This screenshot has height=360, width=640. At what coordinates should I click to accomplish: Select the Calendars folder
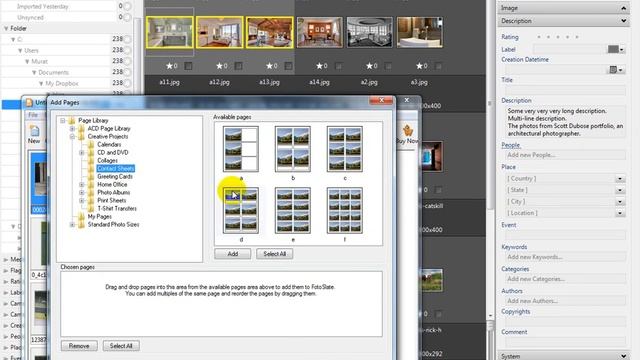click(109, 144)
